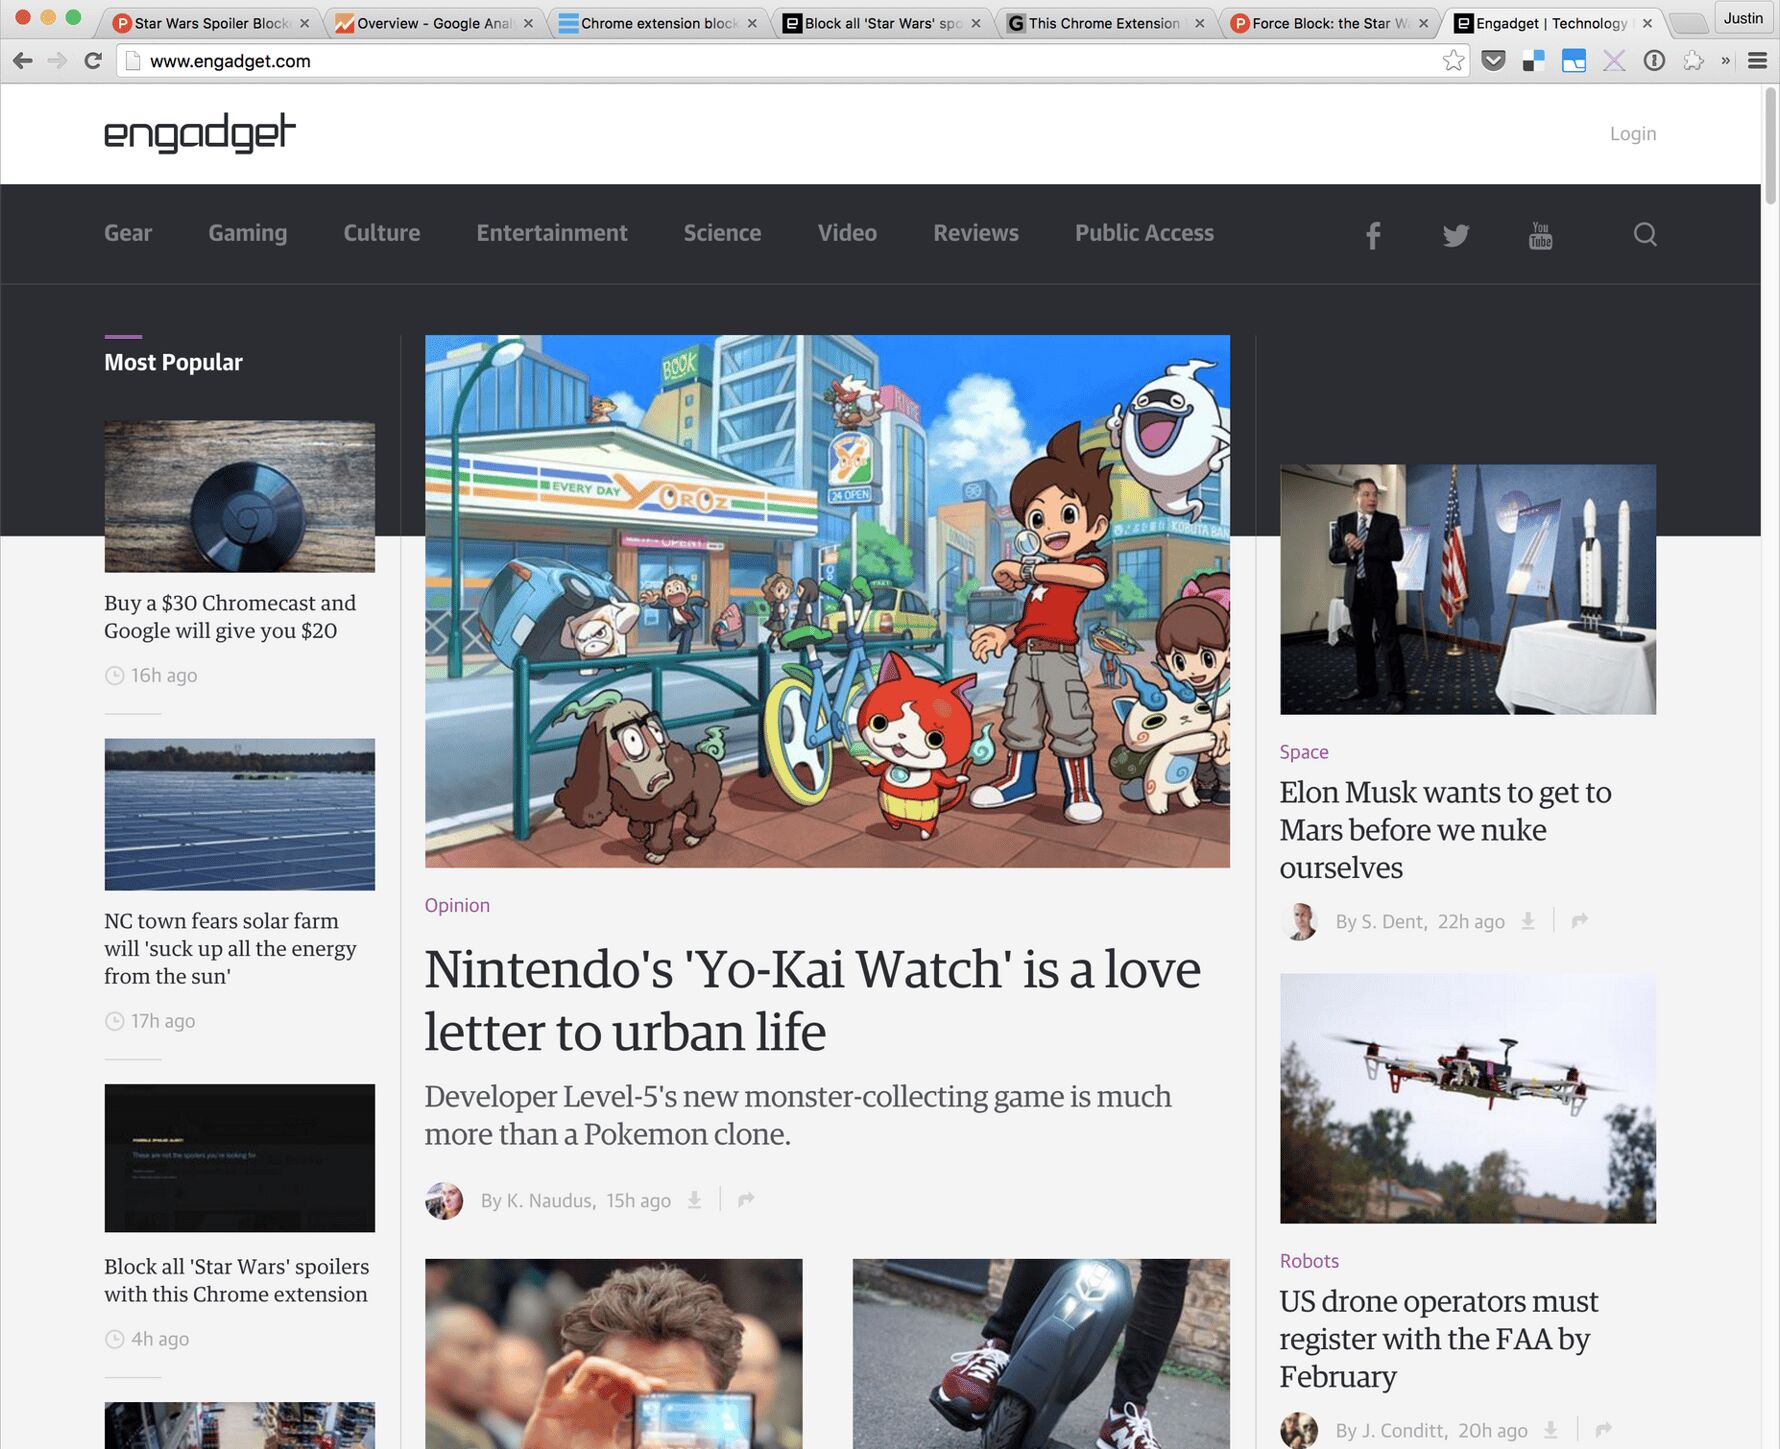Viewport: 1780px width, 1449px height.
Task: Share the Yo-Kai Watch article
Action: tap(746, 1200)
